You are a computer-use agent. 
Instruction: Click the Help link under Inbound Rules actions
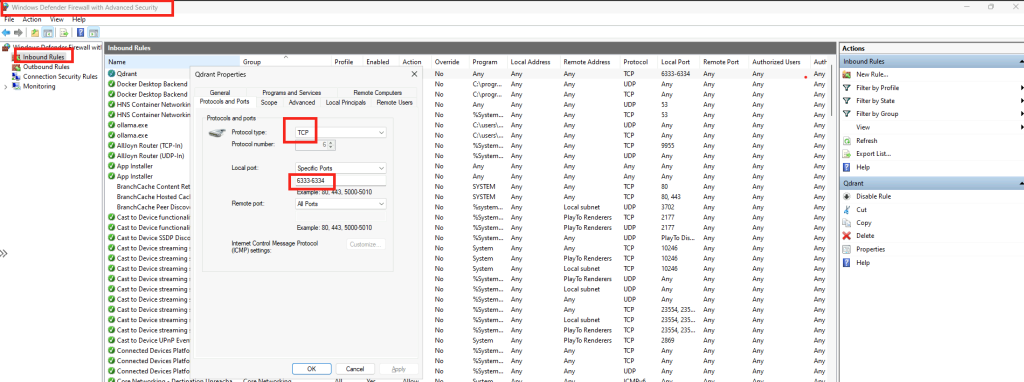click(863, 167)
